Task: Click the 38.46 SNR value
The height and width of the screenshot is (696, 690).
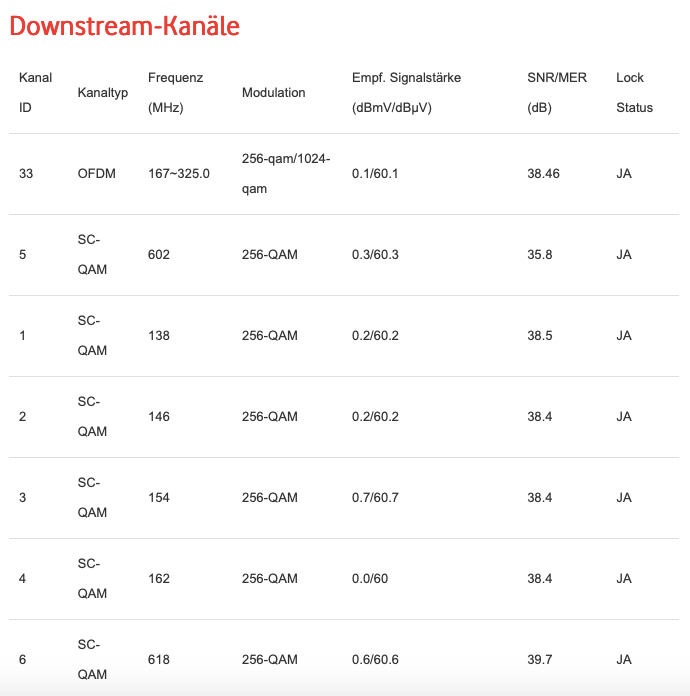Action: [x=543, y=174]
